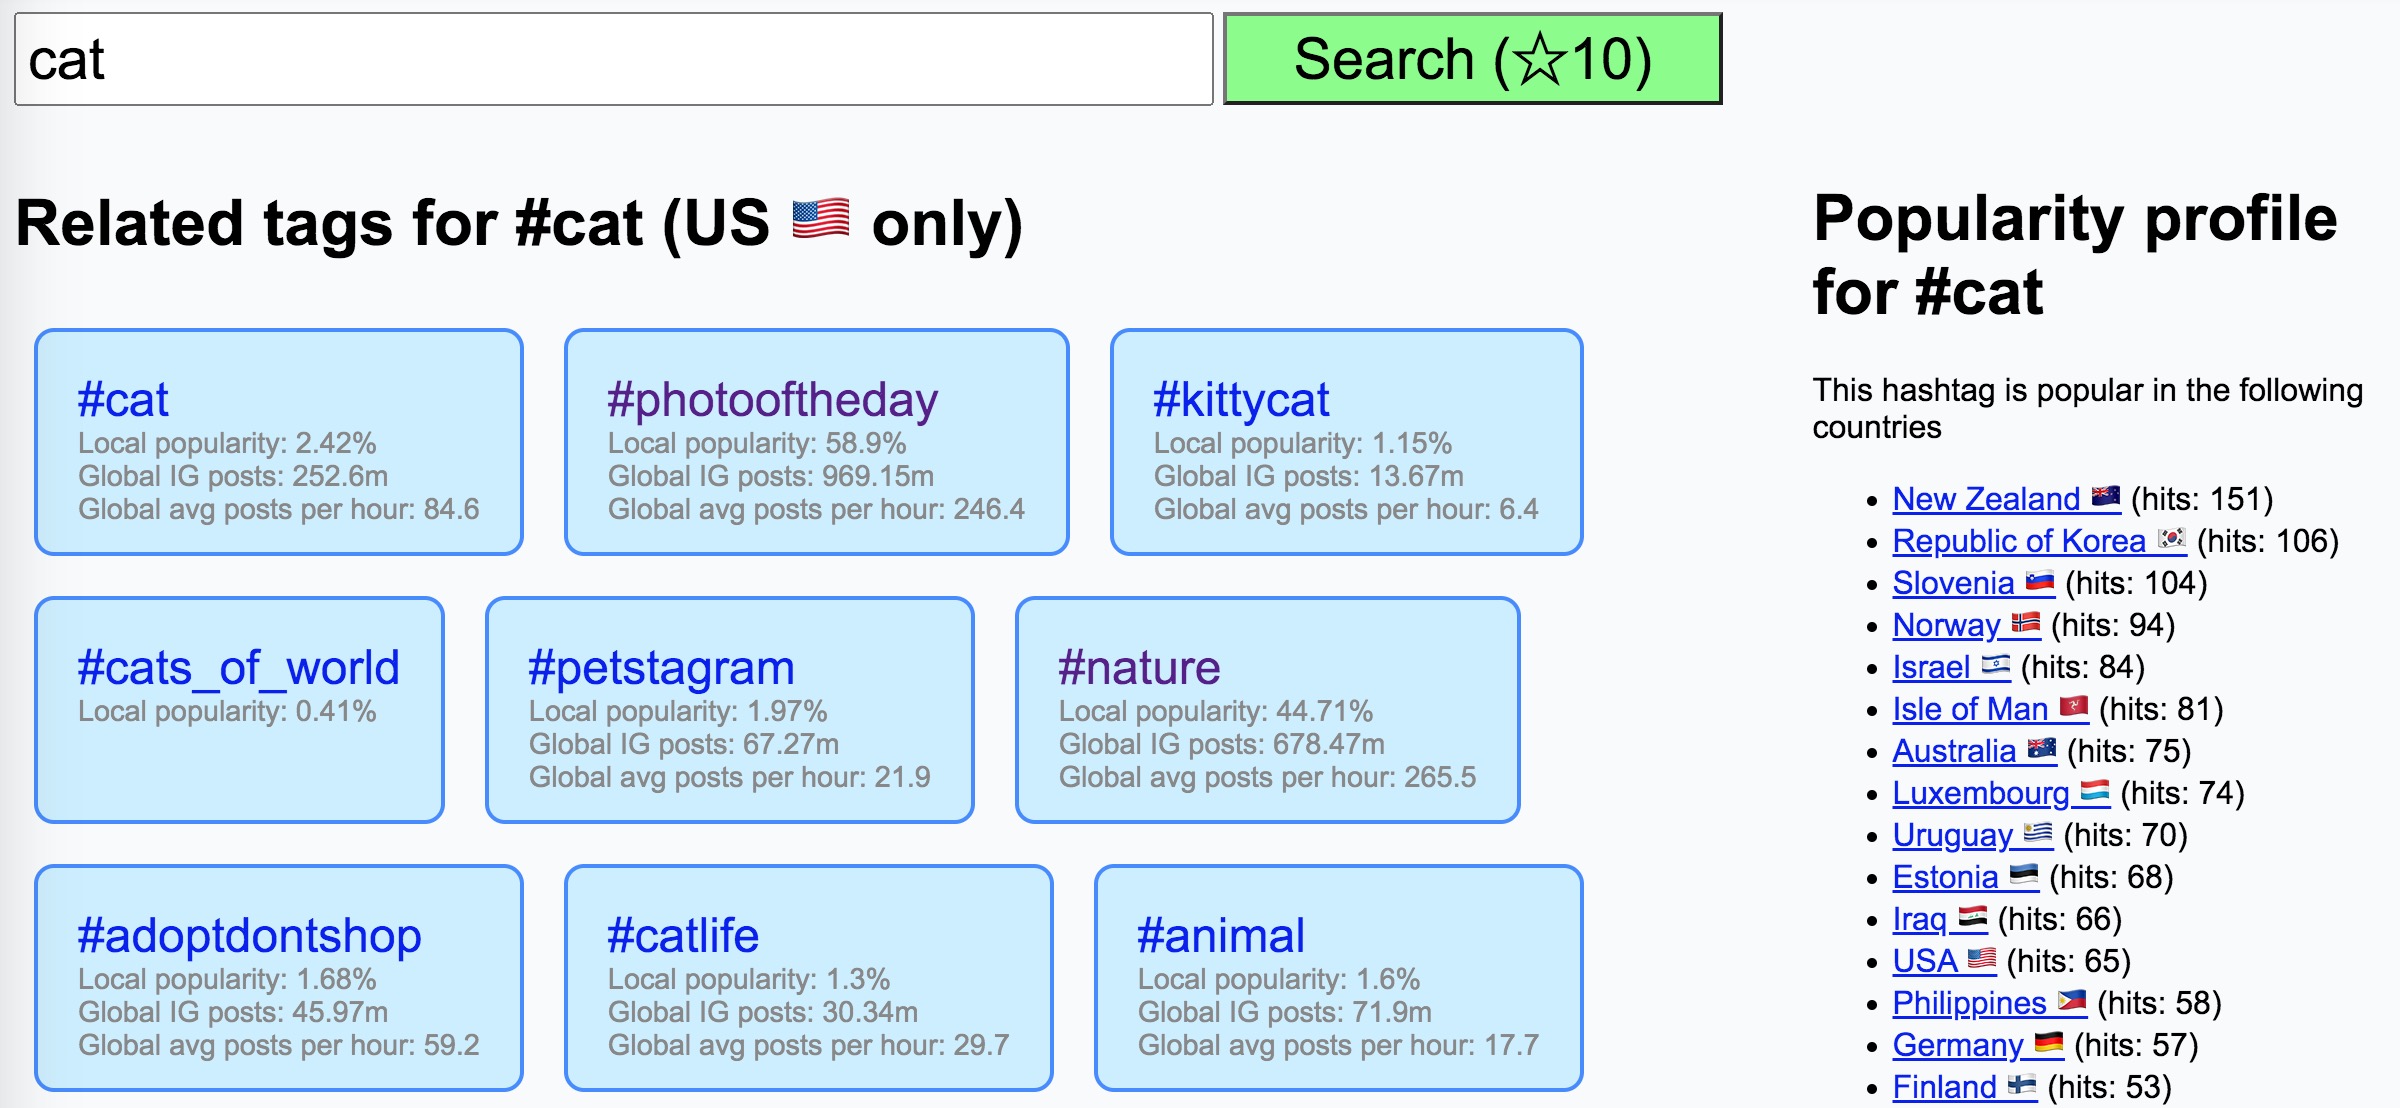Select the Australia country link
This screenshot has height=1108, width=2400.
coord(1954,750)
